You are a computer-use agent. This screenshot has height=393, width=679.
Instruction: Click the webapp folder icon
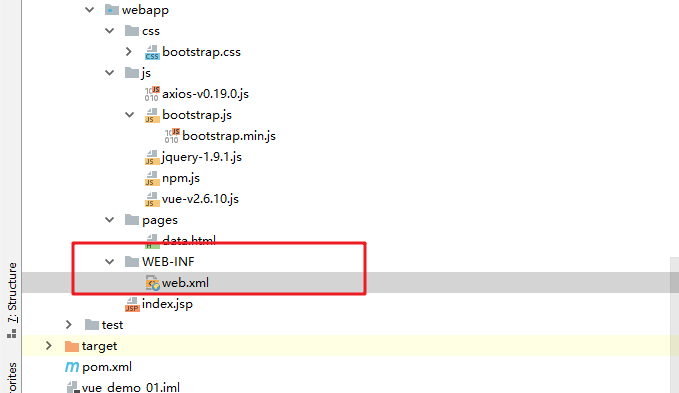pos(112,10)
